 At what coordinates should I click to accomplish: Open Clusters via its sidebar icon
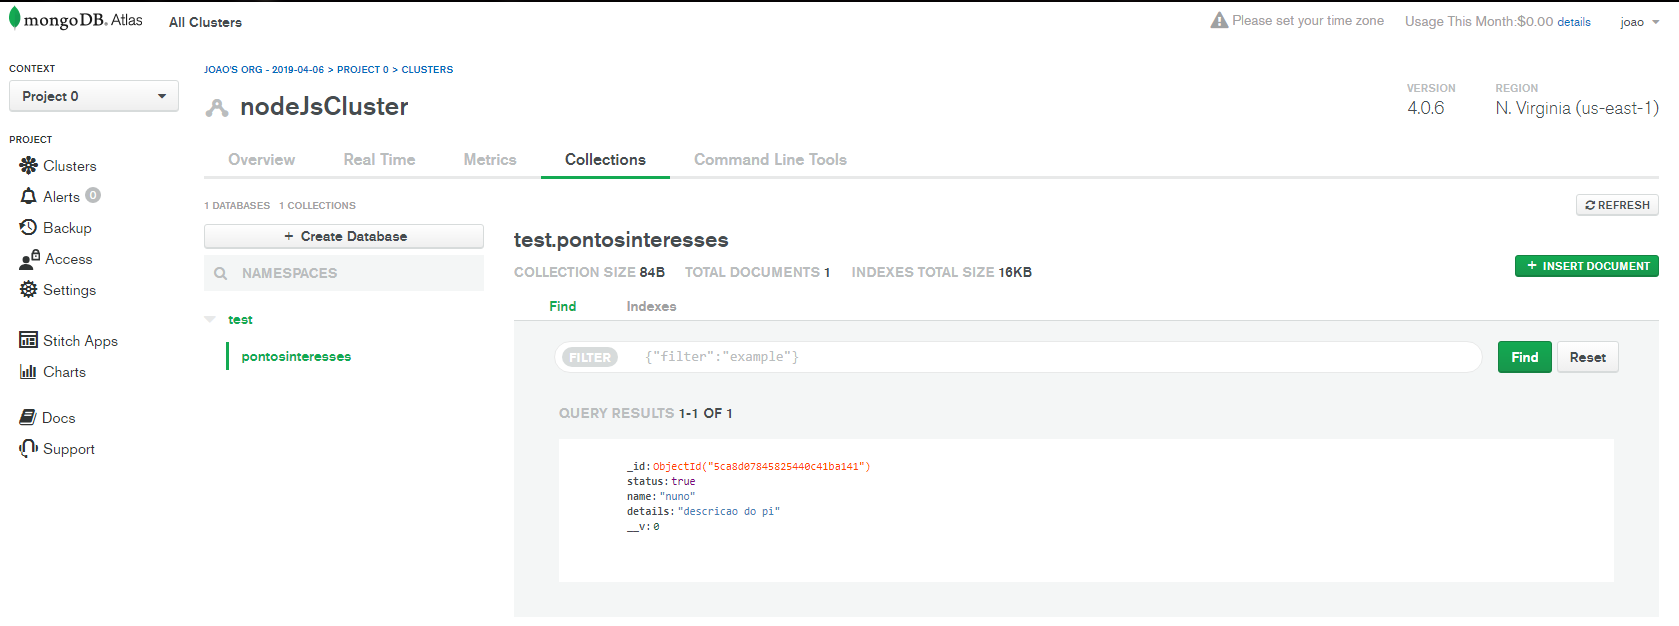28,165
